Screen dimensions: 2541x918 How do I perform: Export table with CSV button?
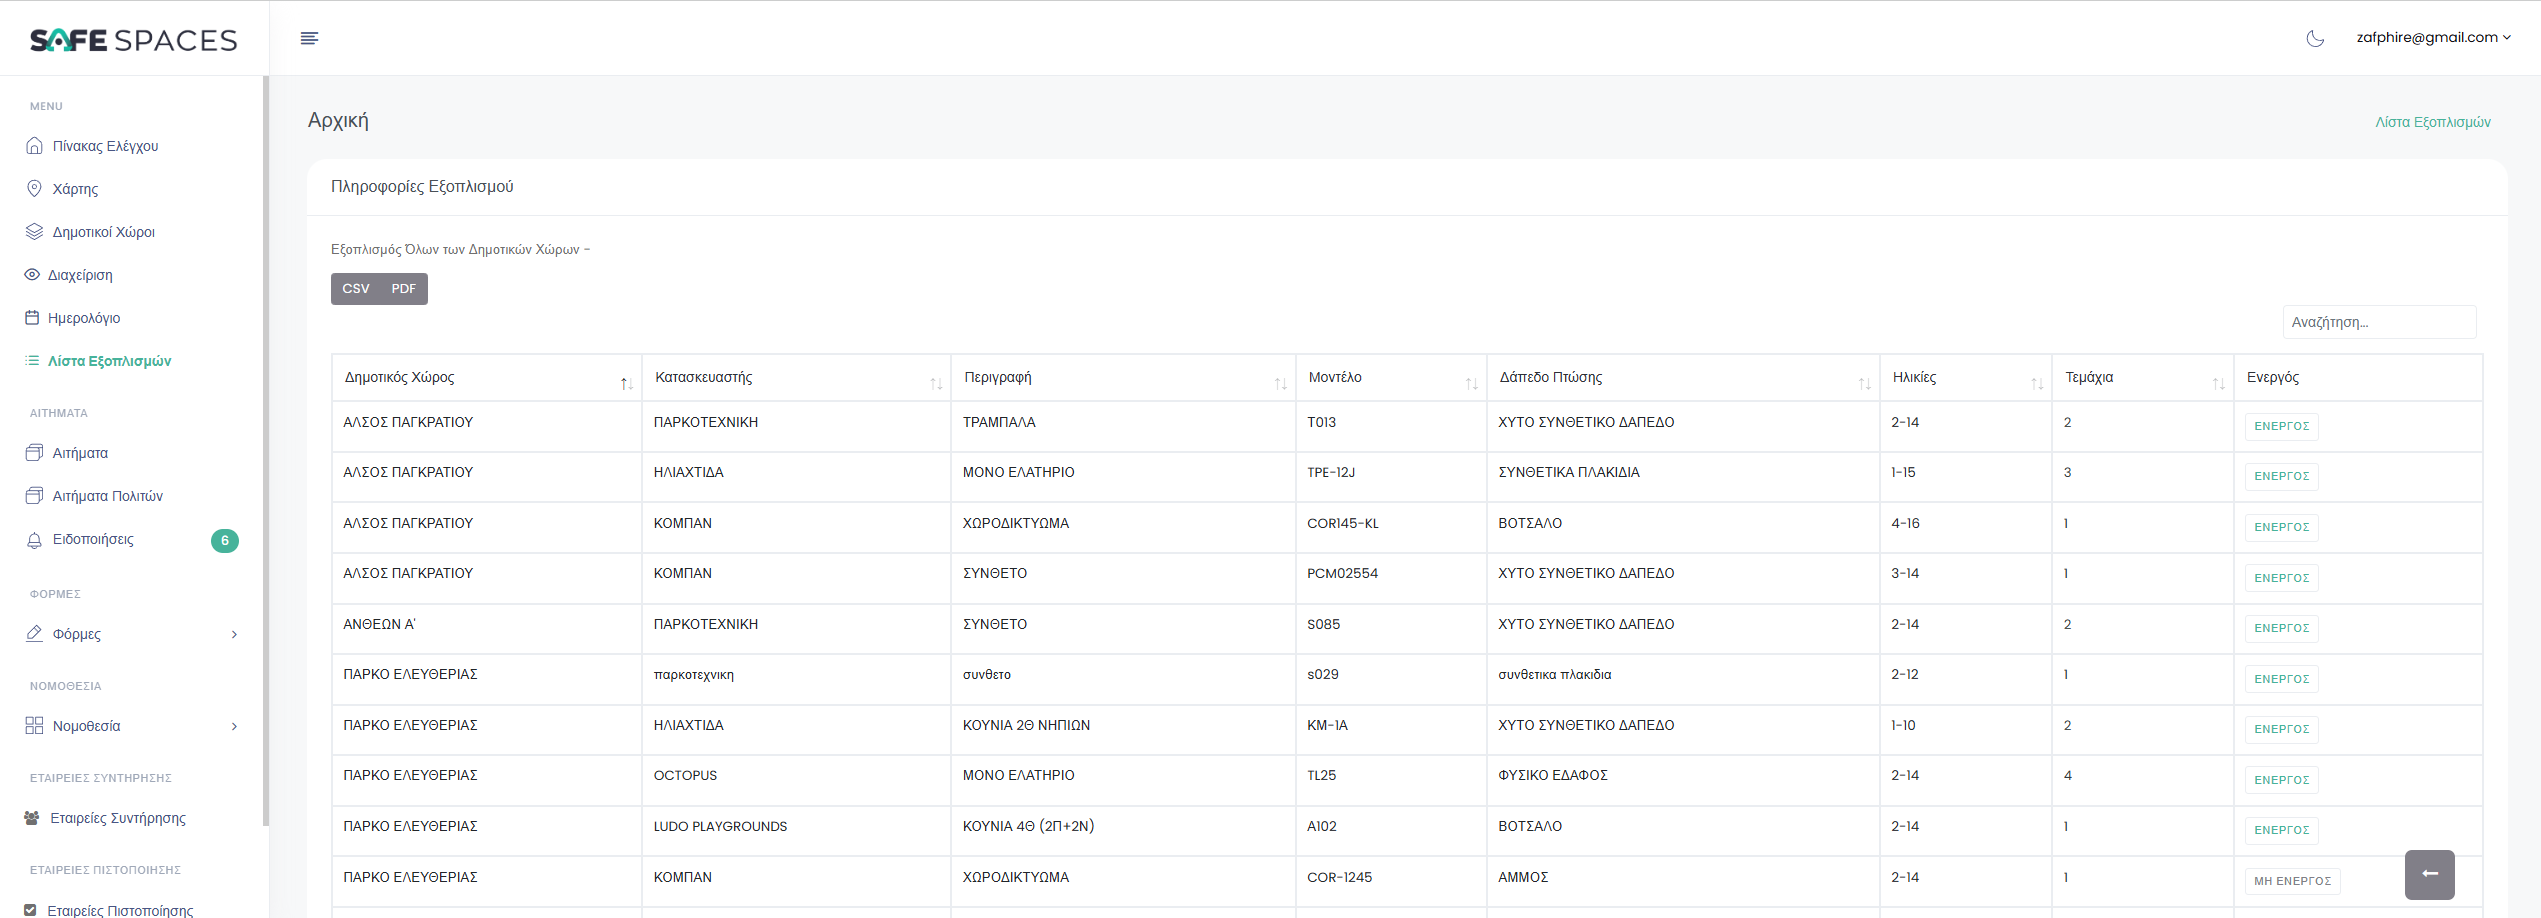pos(356,289)
